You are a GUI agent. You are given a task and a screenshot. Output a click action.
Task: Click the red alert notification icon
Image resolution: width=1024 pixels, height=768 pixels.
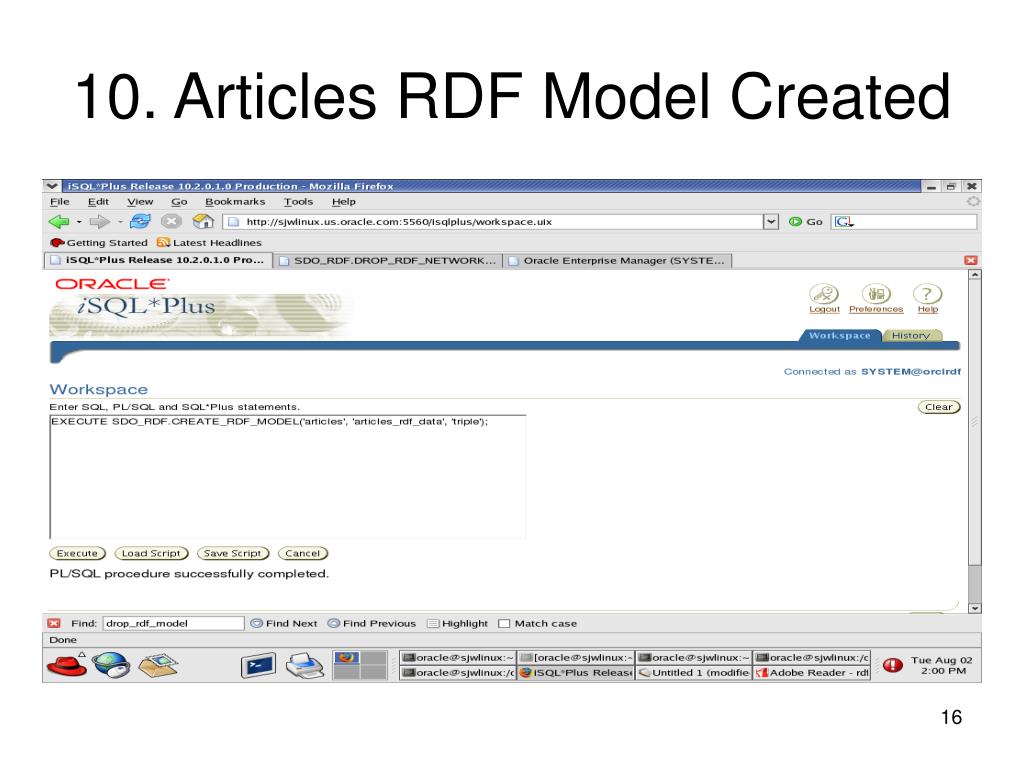(x=893, y=665)
